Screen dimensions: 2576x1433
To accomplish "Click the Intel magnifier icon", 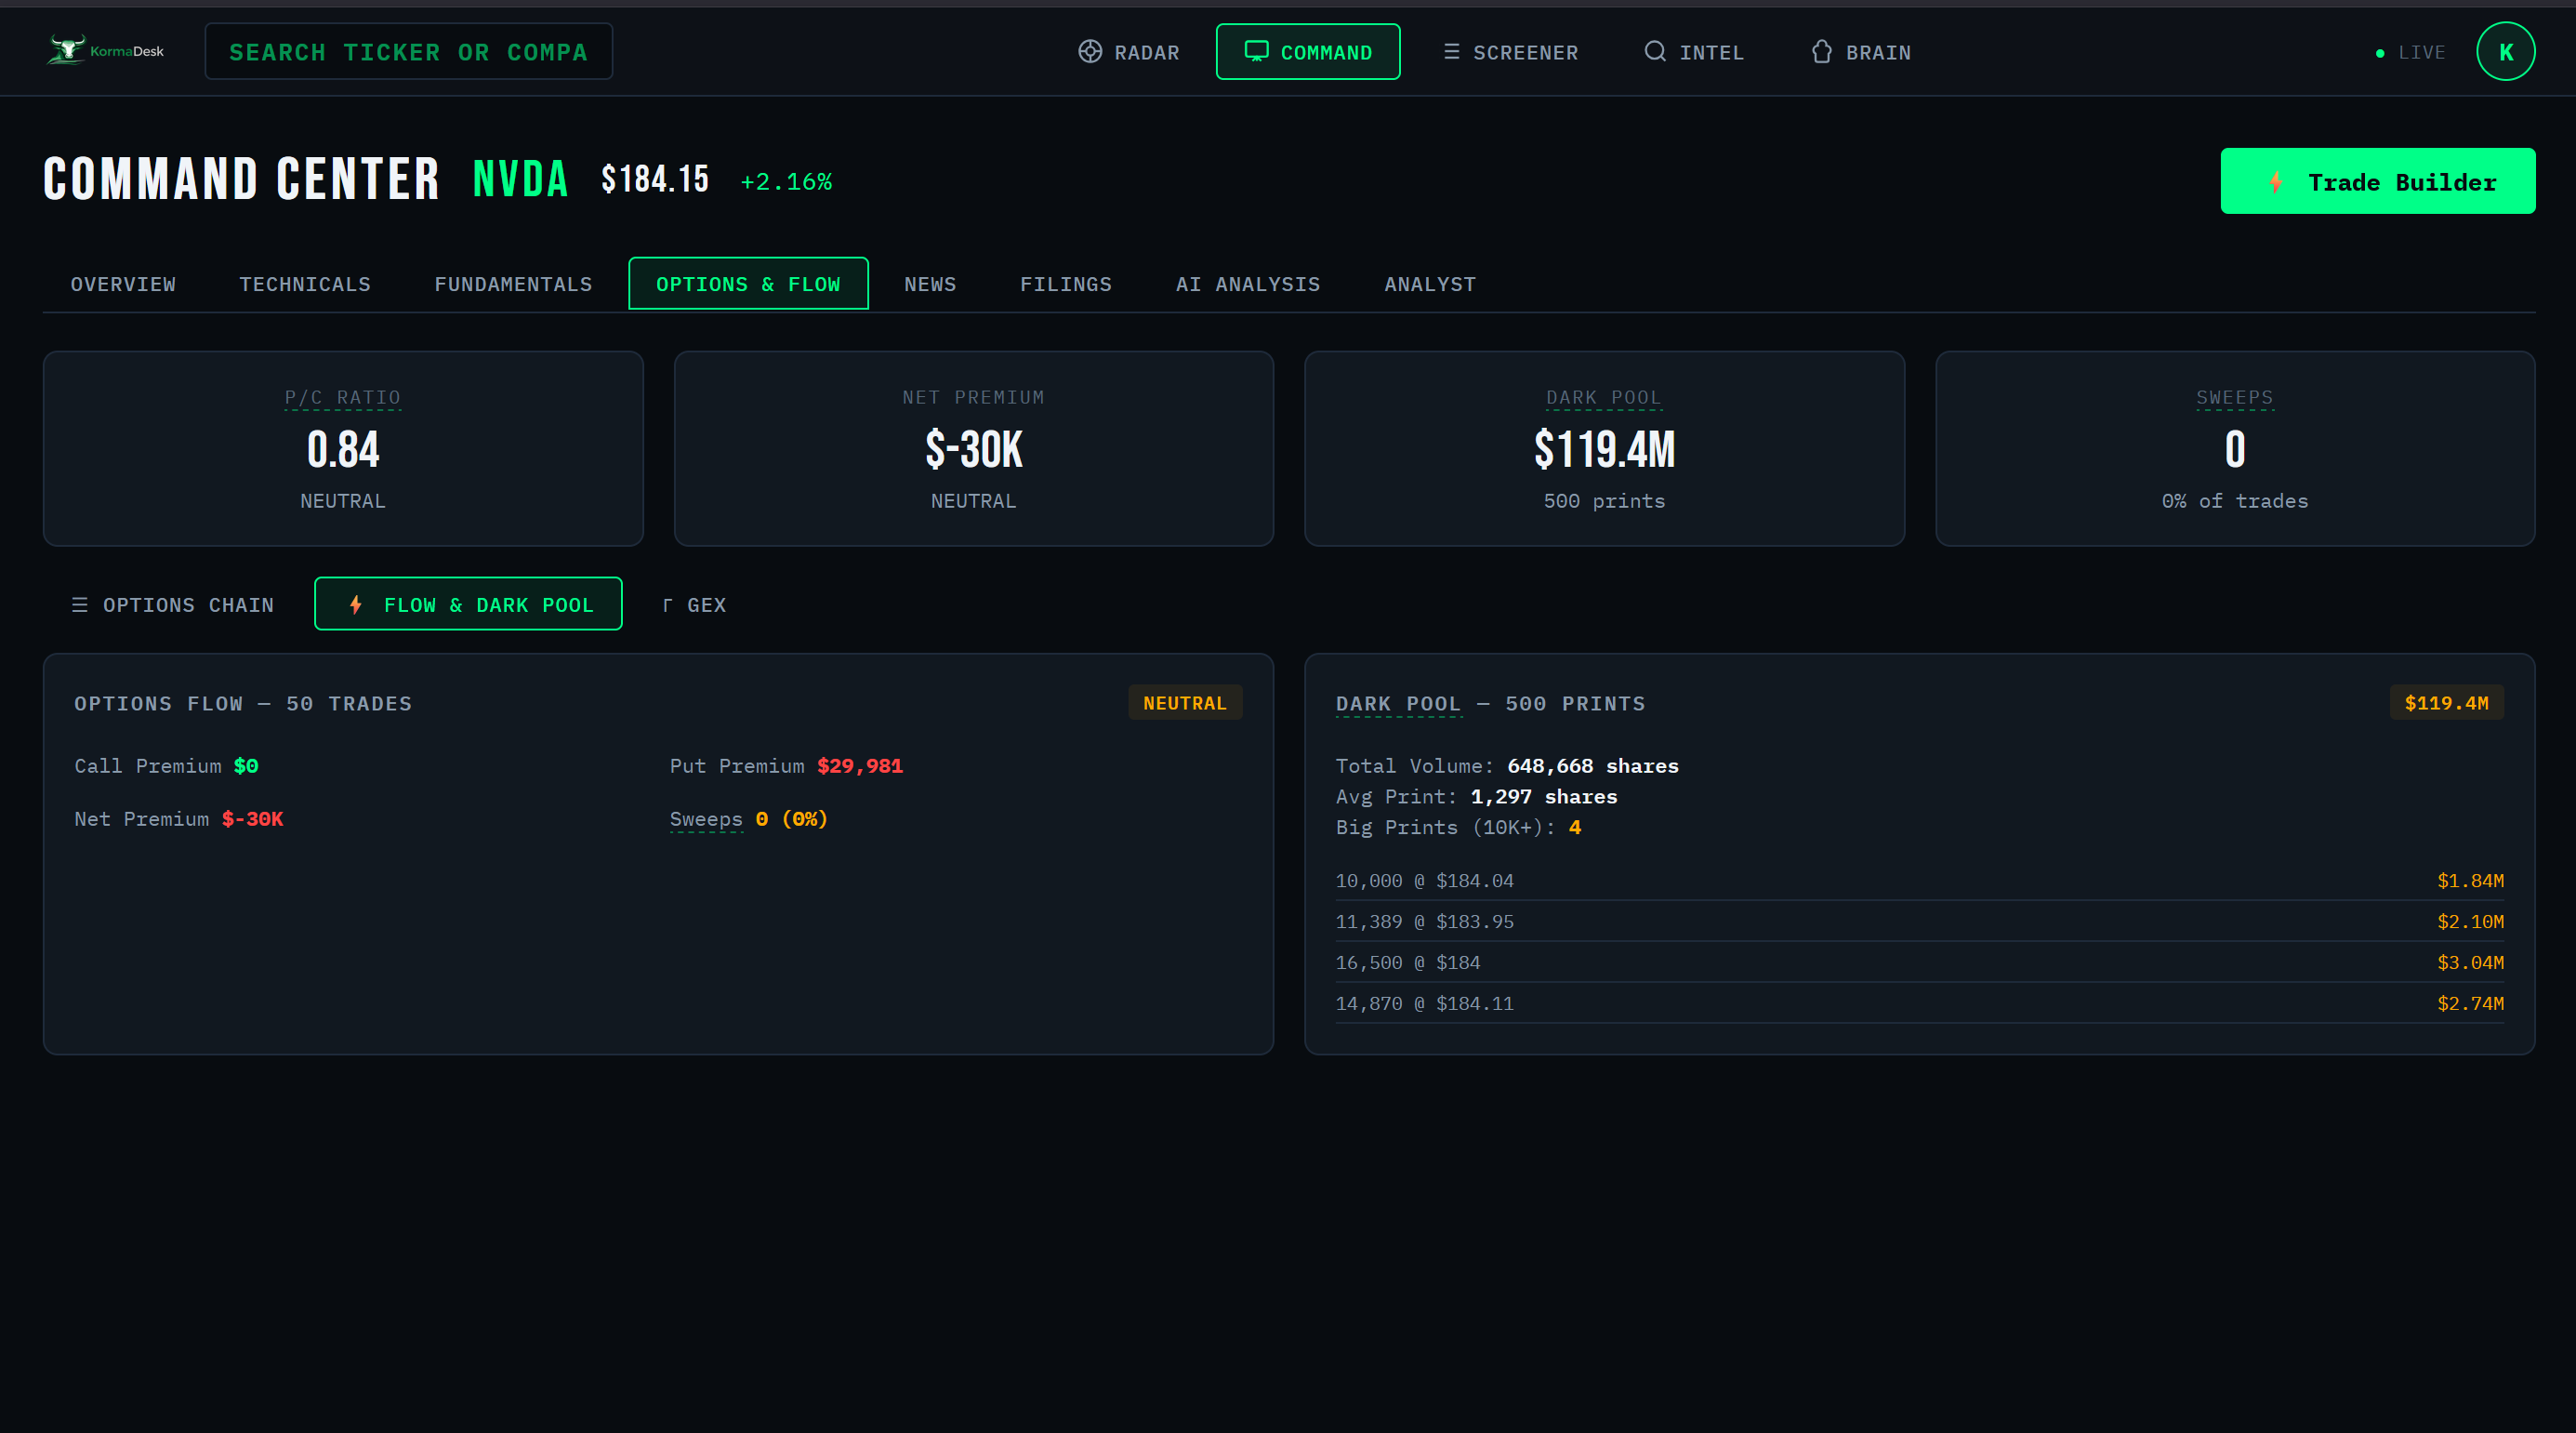I will point(1655,52).
